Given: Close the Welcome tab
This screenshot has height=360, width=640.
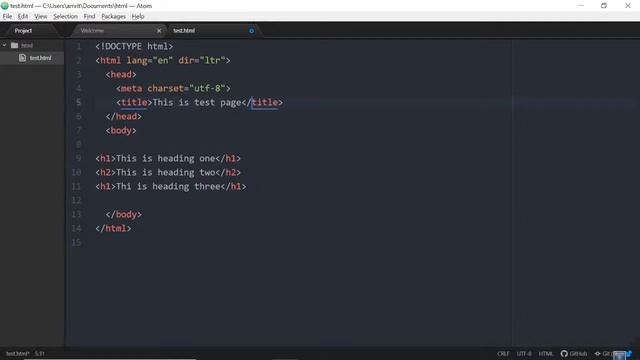Looking at the screenshot, I should 159,31.
